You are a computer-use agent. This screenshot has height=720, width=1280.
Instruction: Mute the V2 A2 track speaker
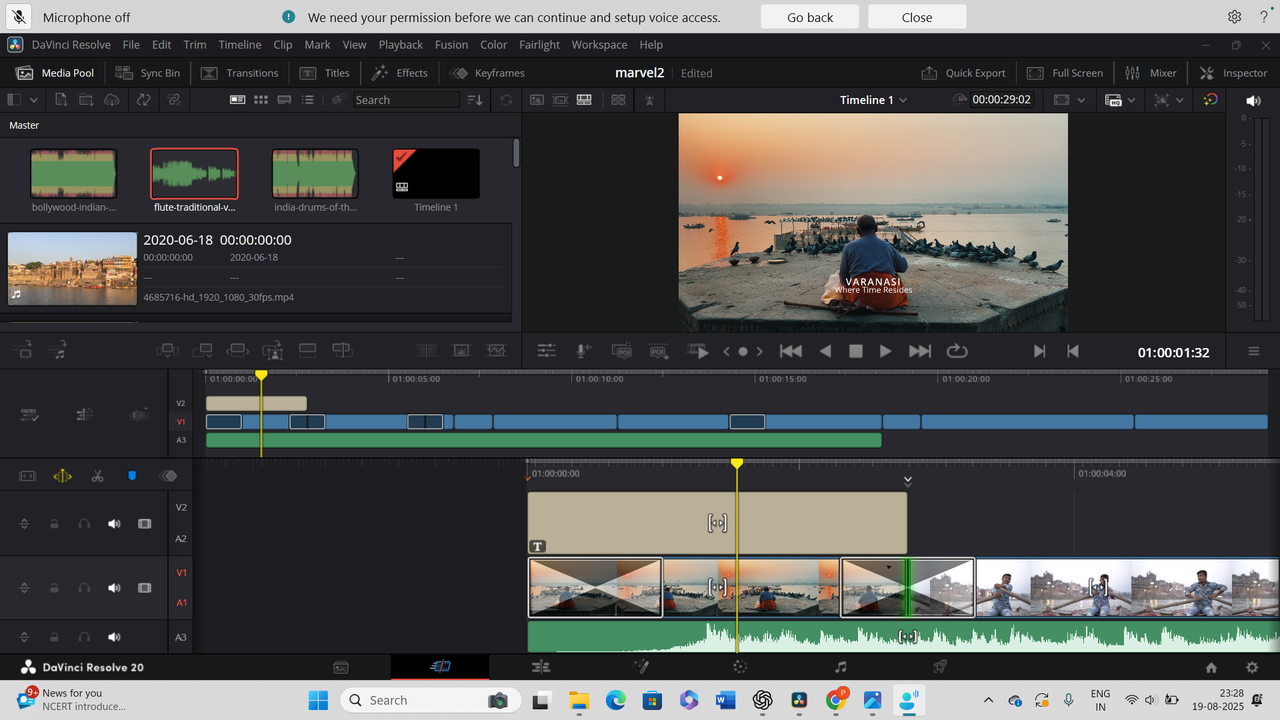point(114,523)
